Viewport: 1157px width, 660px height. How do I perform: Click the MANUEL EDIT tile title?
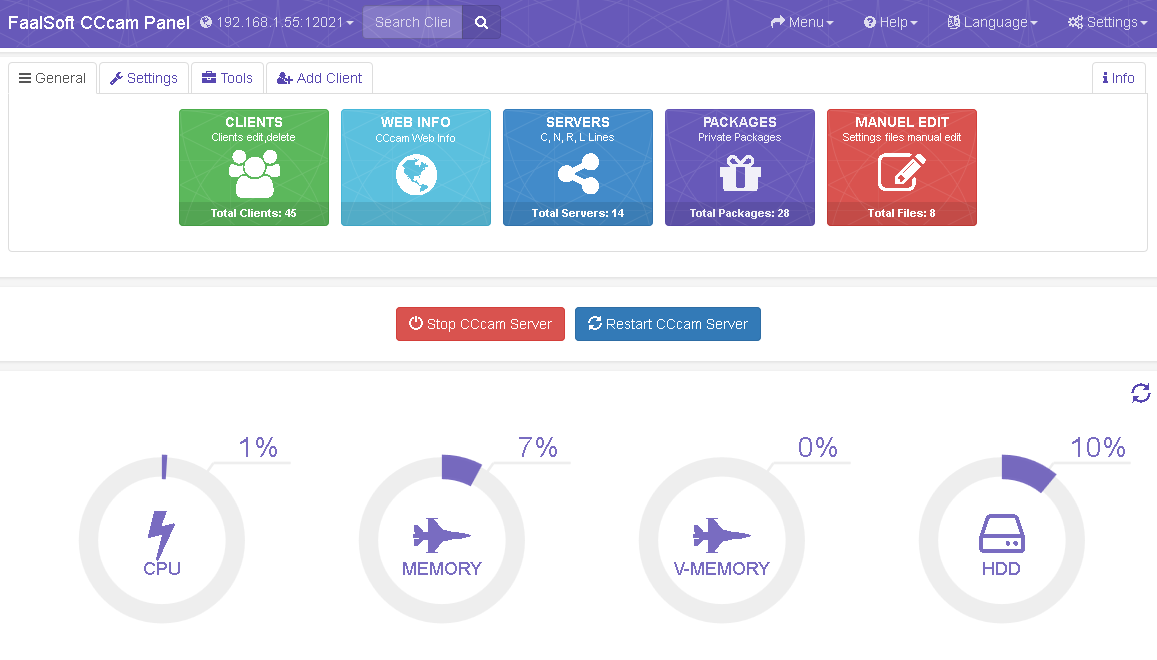click(902, 123)
